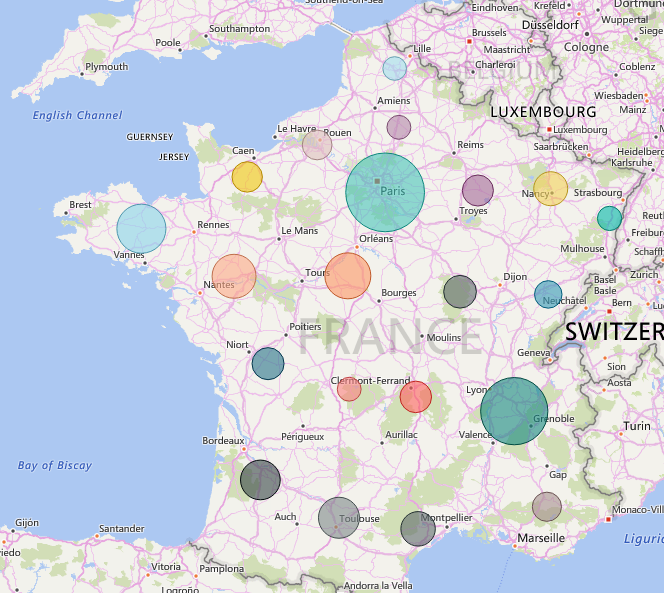Viewport: 664px width, 593px height.
Task: Click the Cologne city label
Action: [x=586, y=47]
